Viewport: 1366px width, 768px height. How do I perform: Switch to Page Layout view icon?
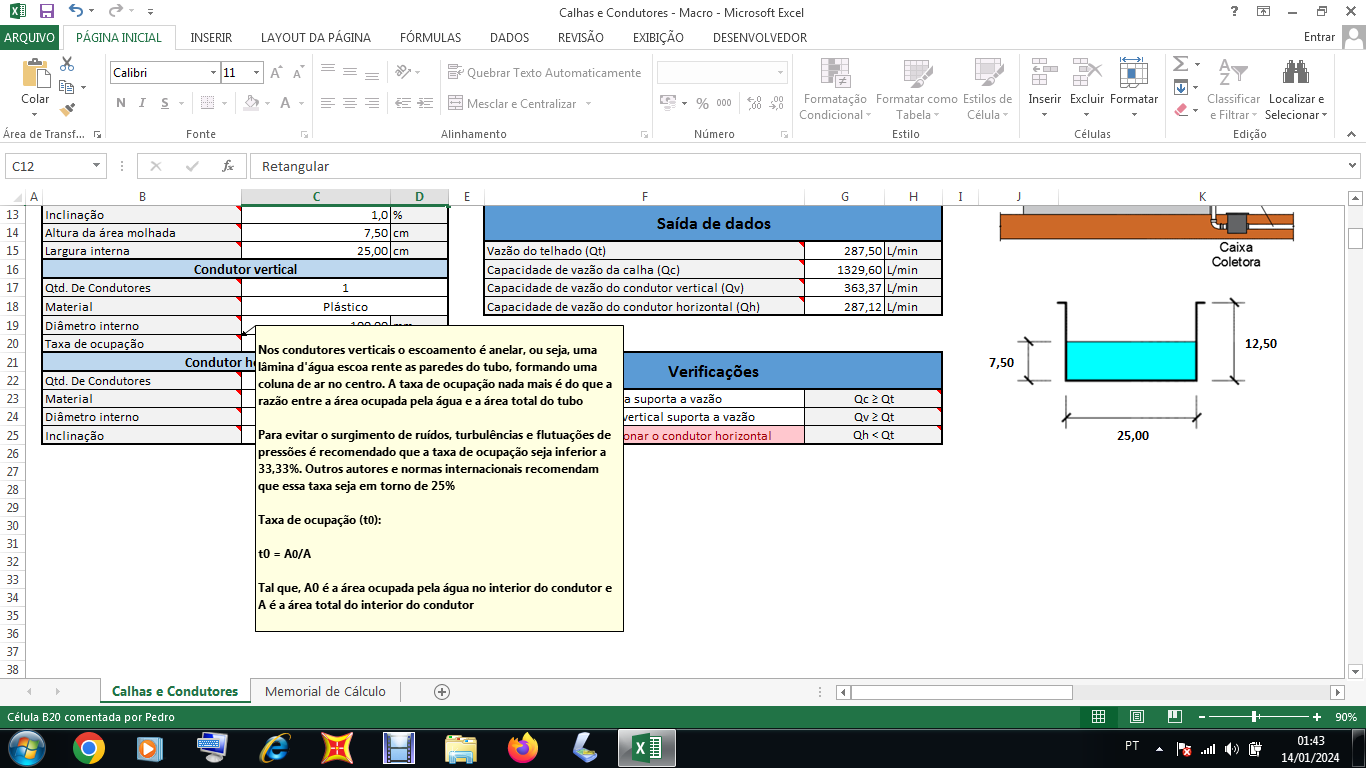point(1136,717)
